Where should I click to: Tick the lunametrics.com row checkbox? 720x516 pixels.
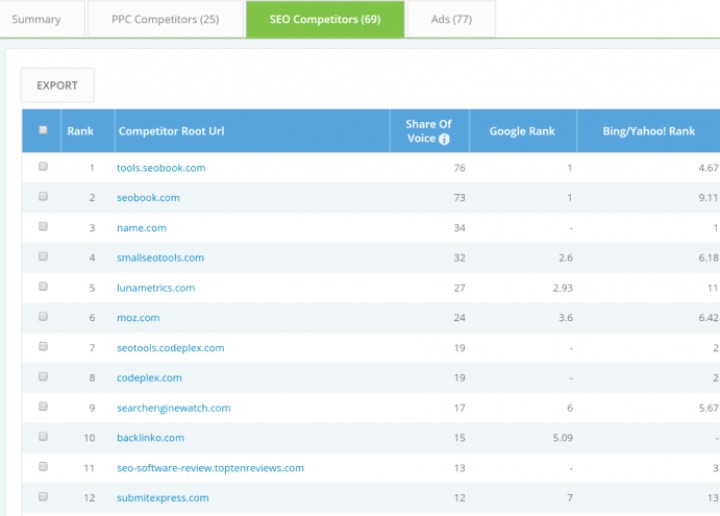43,286
